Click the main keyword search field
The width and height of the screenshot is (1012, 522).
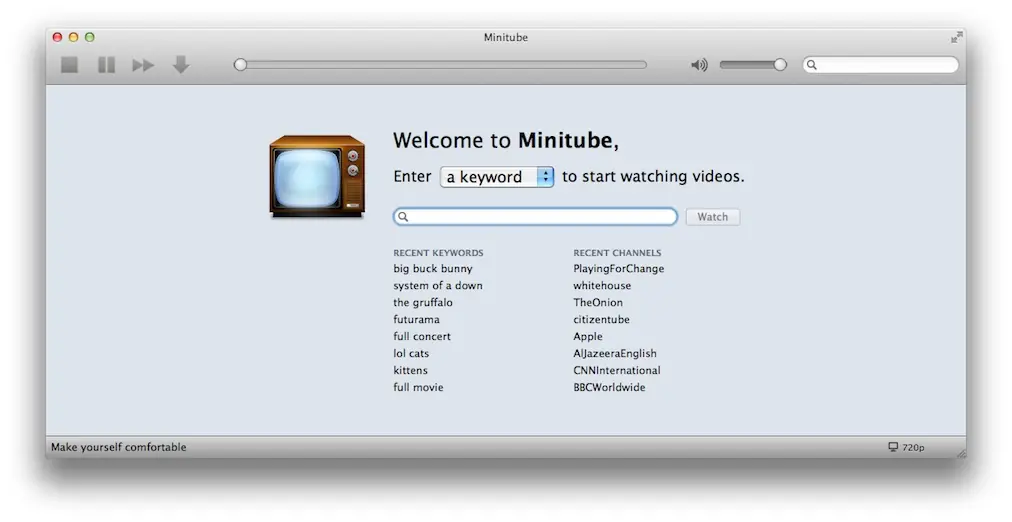pos(536,217)
